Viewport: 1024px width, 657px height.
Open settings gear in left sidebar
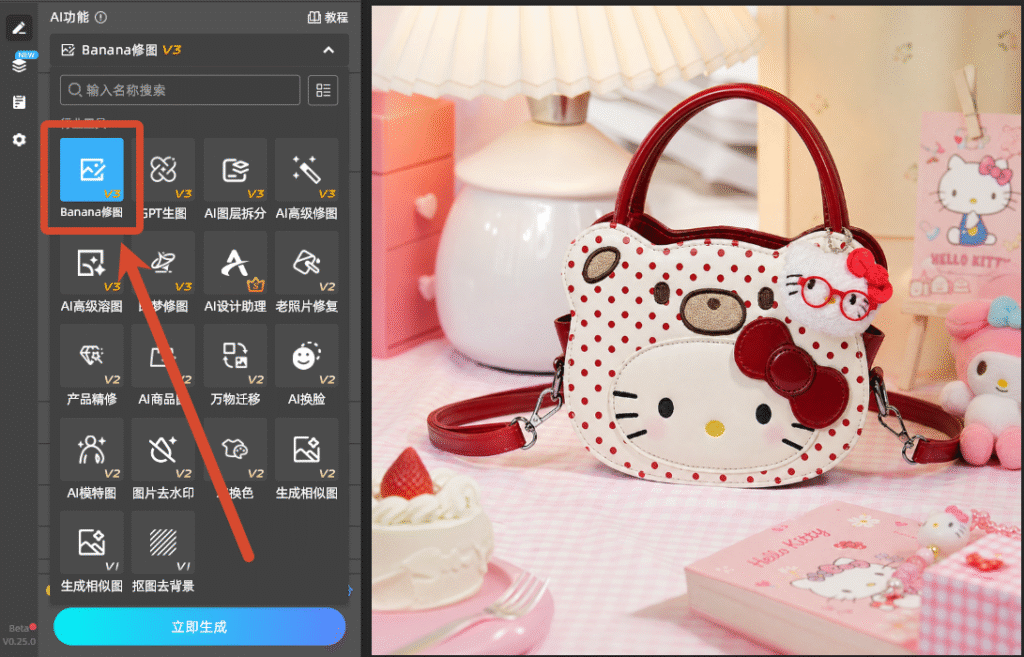point(19,139)
